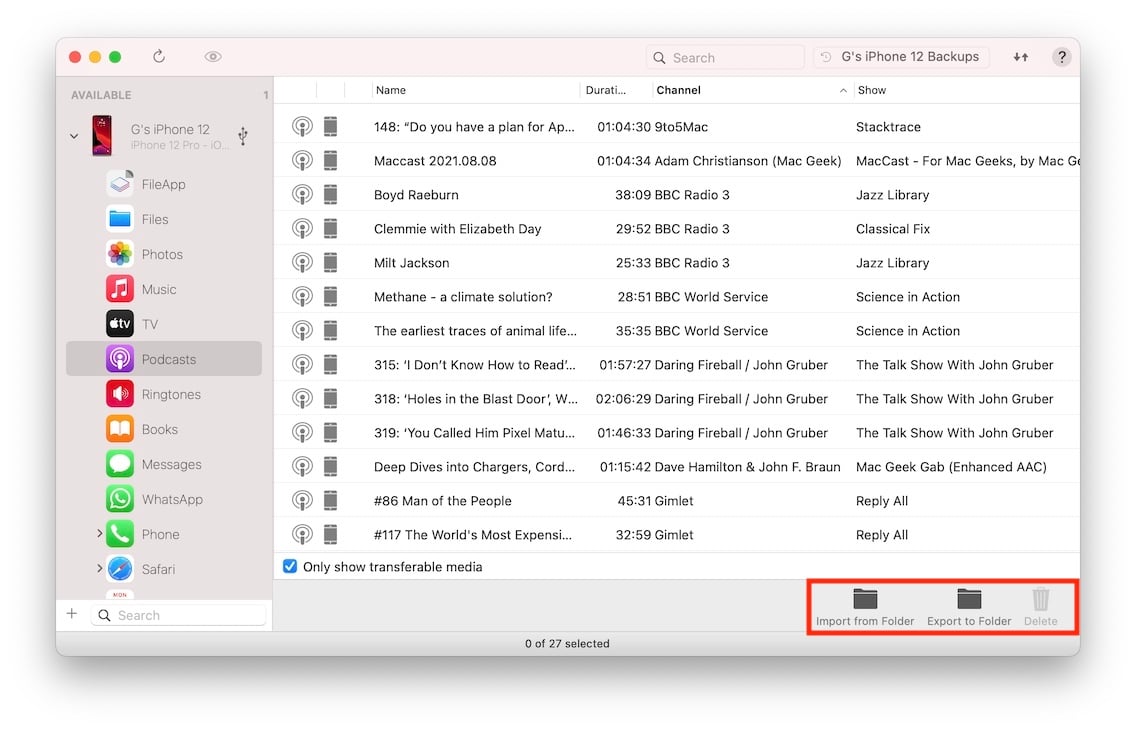Viewport: 1136px width, 730px height.
Task: Click podcast icon of Milt Jackson row
Action: coord(302,263)
